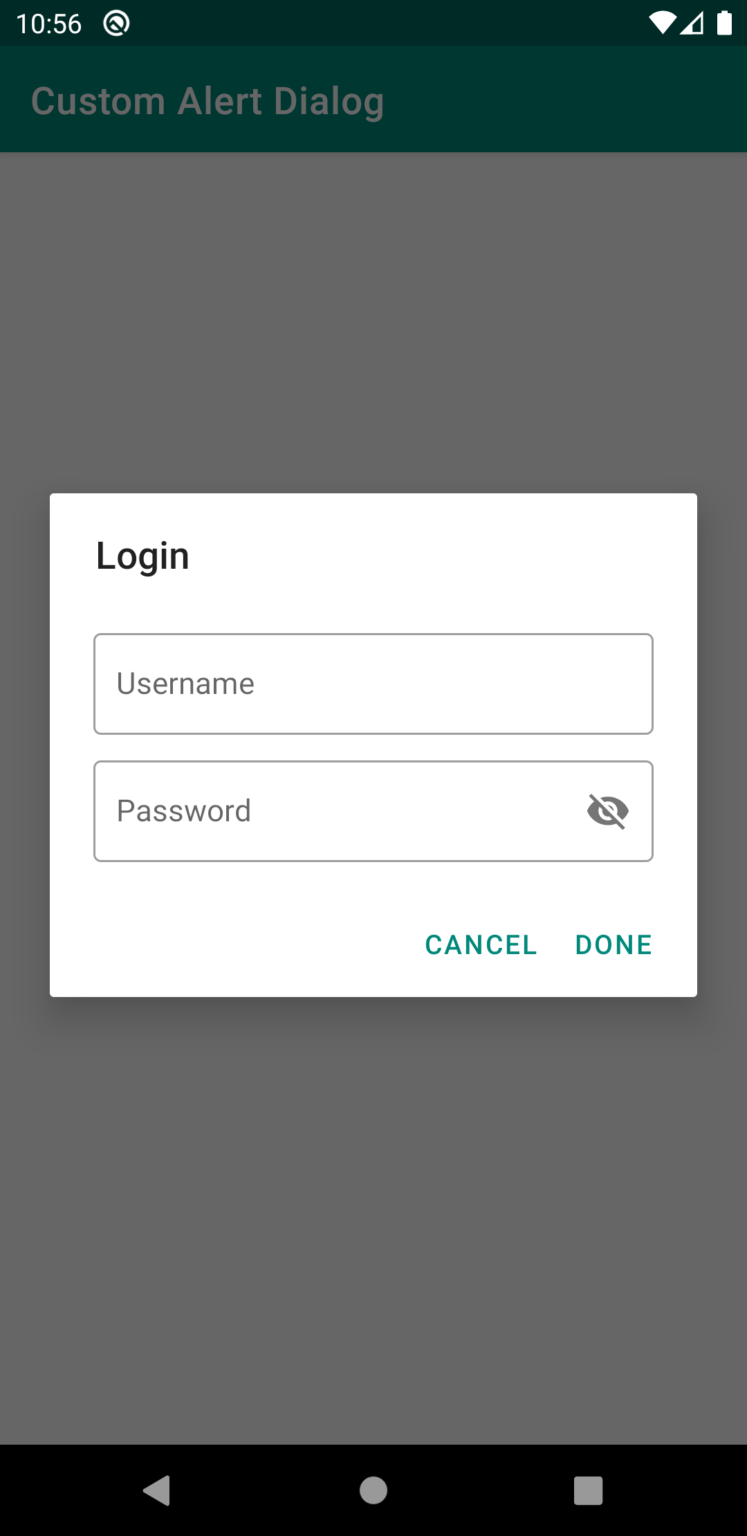Click blank dialog space beside Login heading
This screenshot has width=747, height=1536.
[440, 556]
